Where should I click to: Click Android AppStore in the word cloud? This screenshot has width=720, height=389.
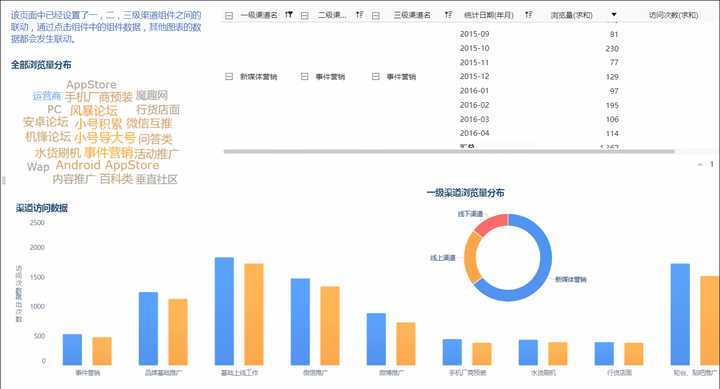click(107, 165)
